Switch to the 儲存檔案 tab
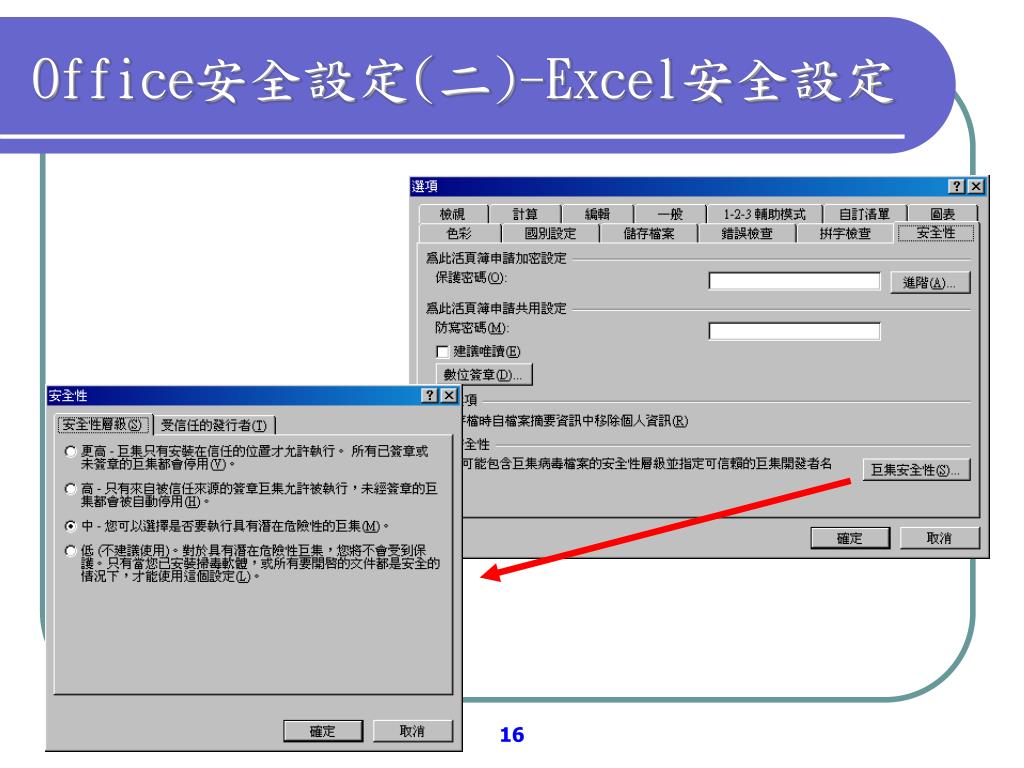 pyautogui.click(x=648, y=233)
